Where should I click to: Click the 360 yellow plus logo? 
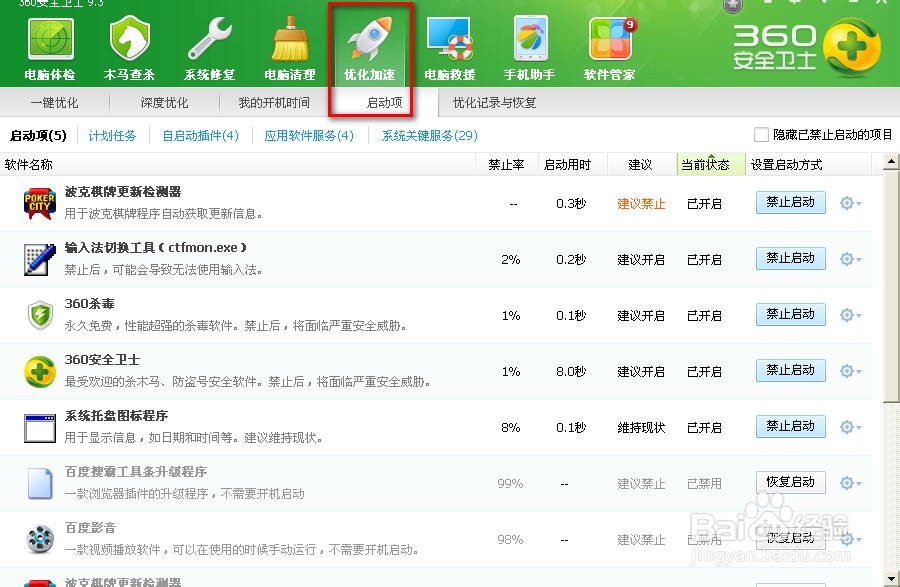(x=852, y=47)
